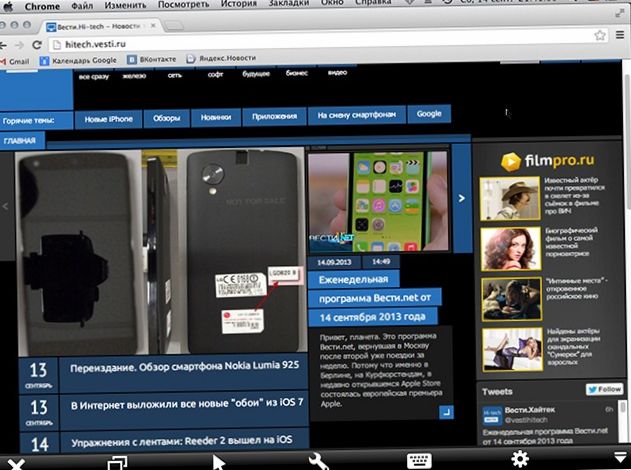
Task: Open Вести.Хайтек Twitter profile name
Action: pyautogui.click(x=530, y=410)
